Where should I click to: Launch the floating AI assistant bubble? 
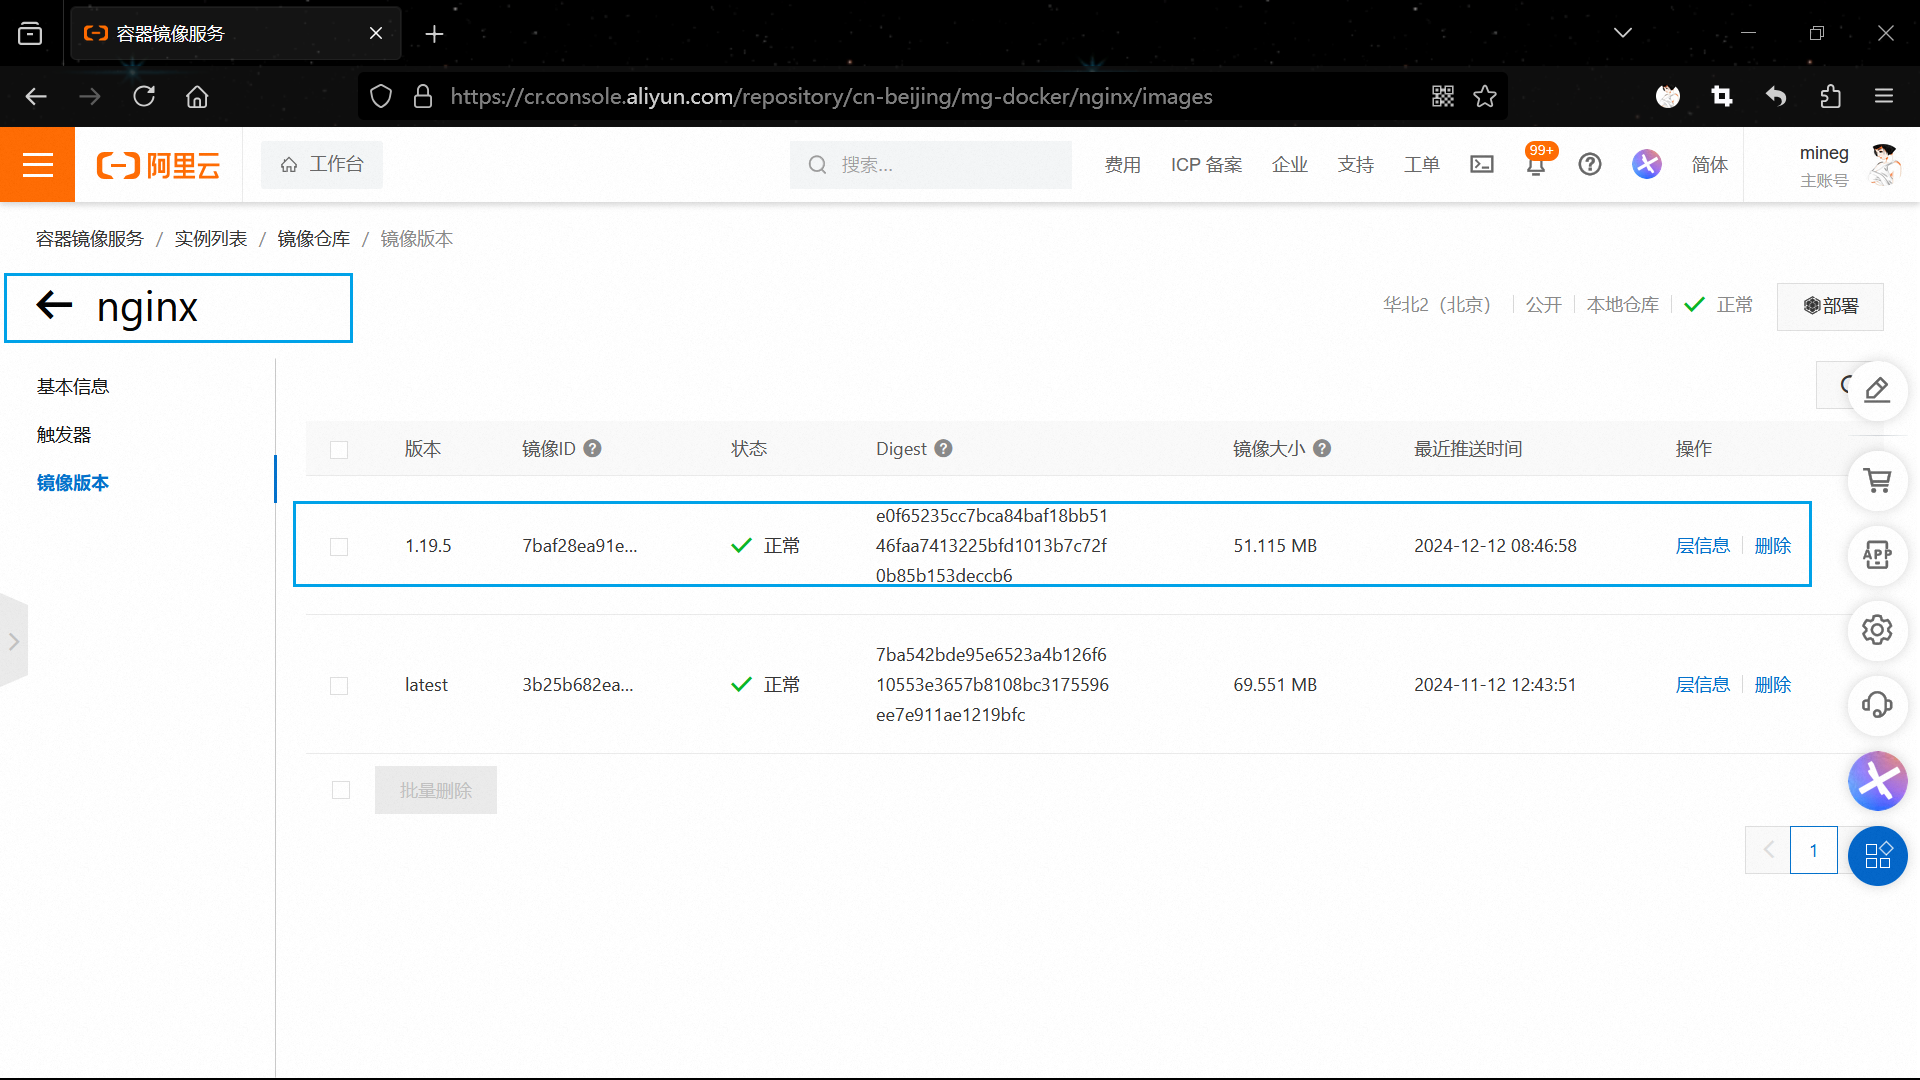pos(1877,781)
